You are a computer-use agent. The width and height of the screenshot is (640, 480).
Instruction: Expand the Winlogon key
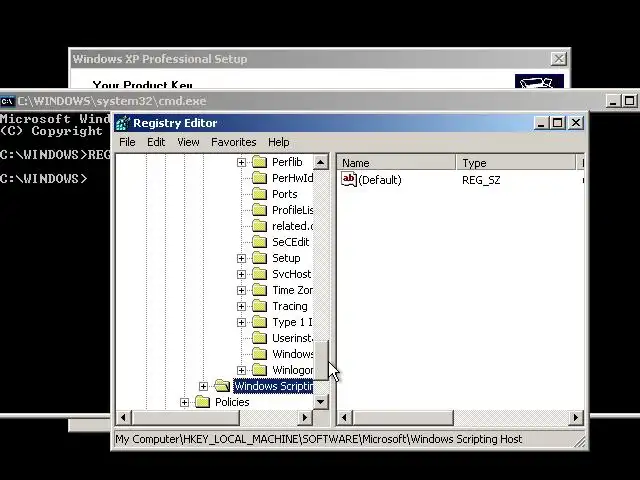coord(241,370)
